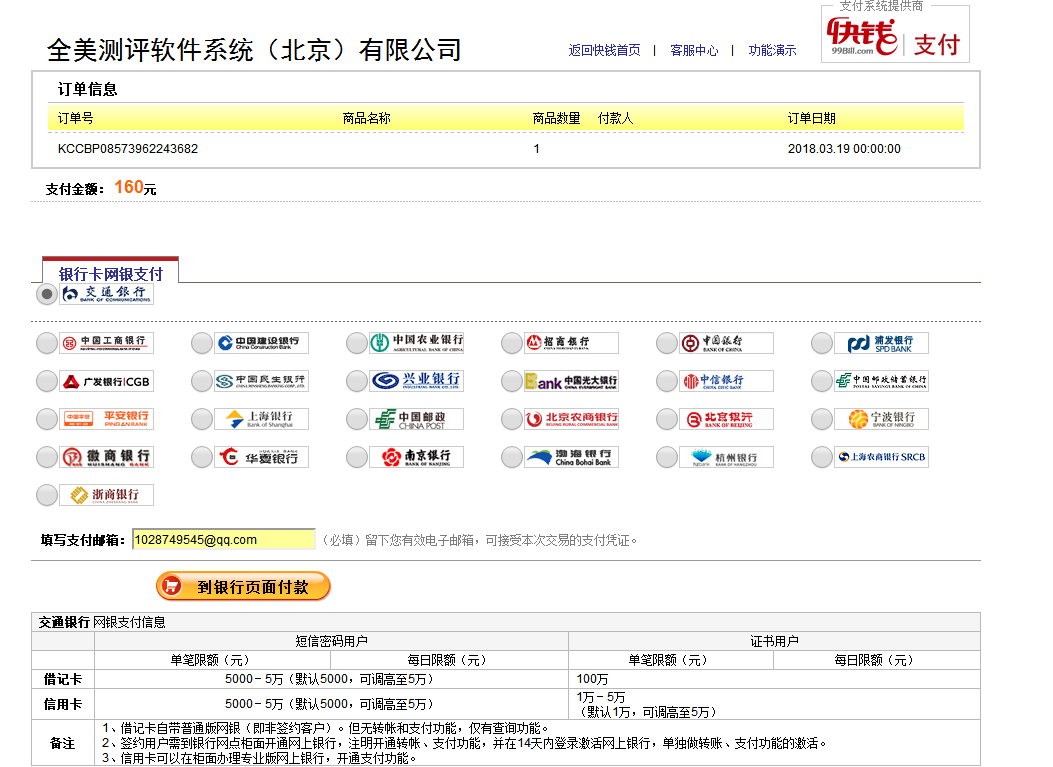Image resolution: width=1053 pixels, height=767 pixels.
Task: Choose the 上海银行 radio button
Action: 201,419
